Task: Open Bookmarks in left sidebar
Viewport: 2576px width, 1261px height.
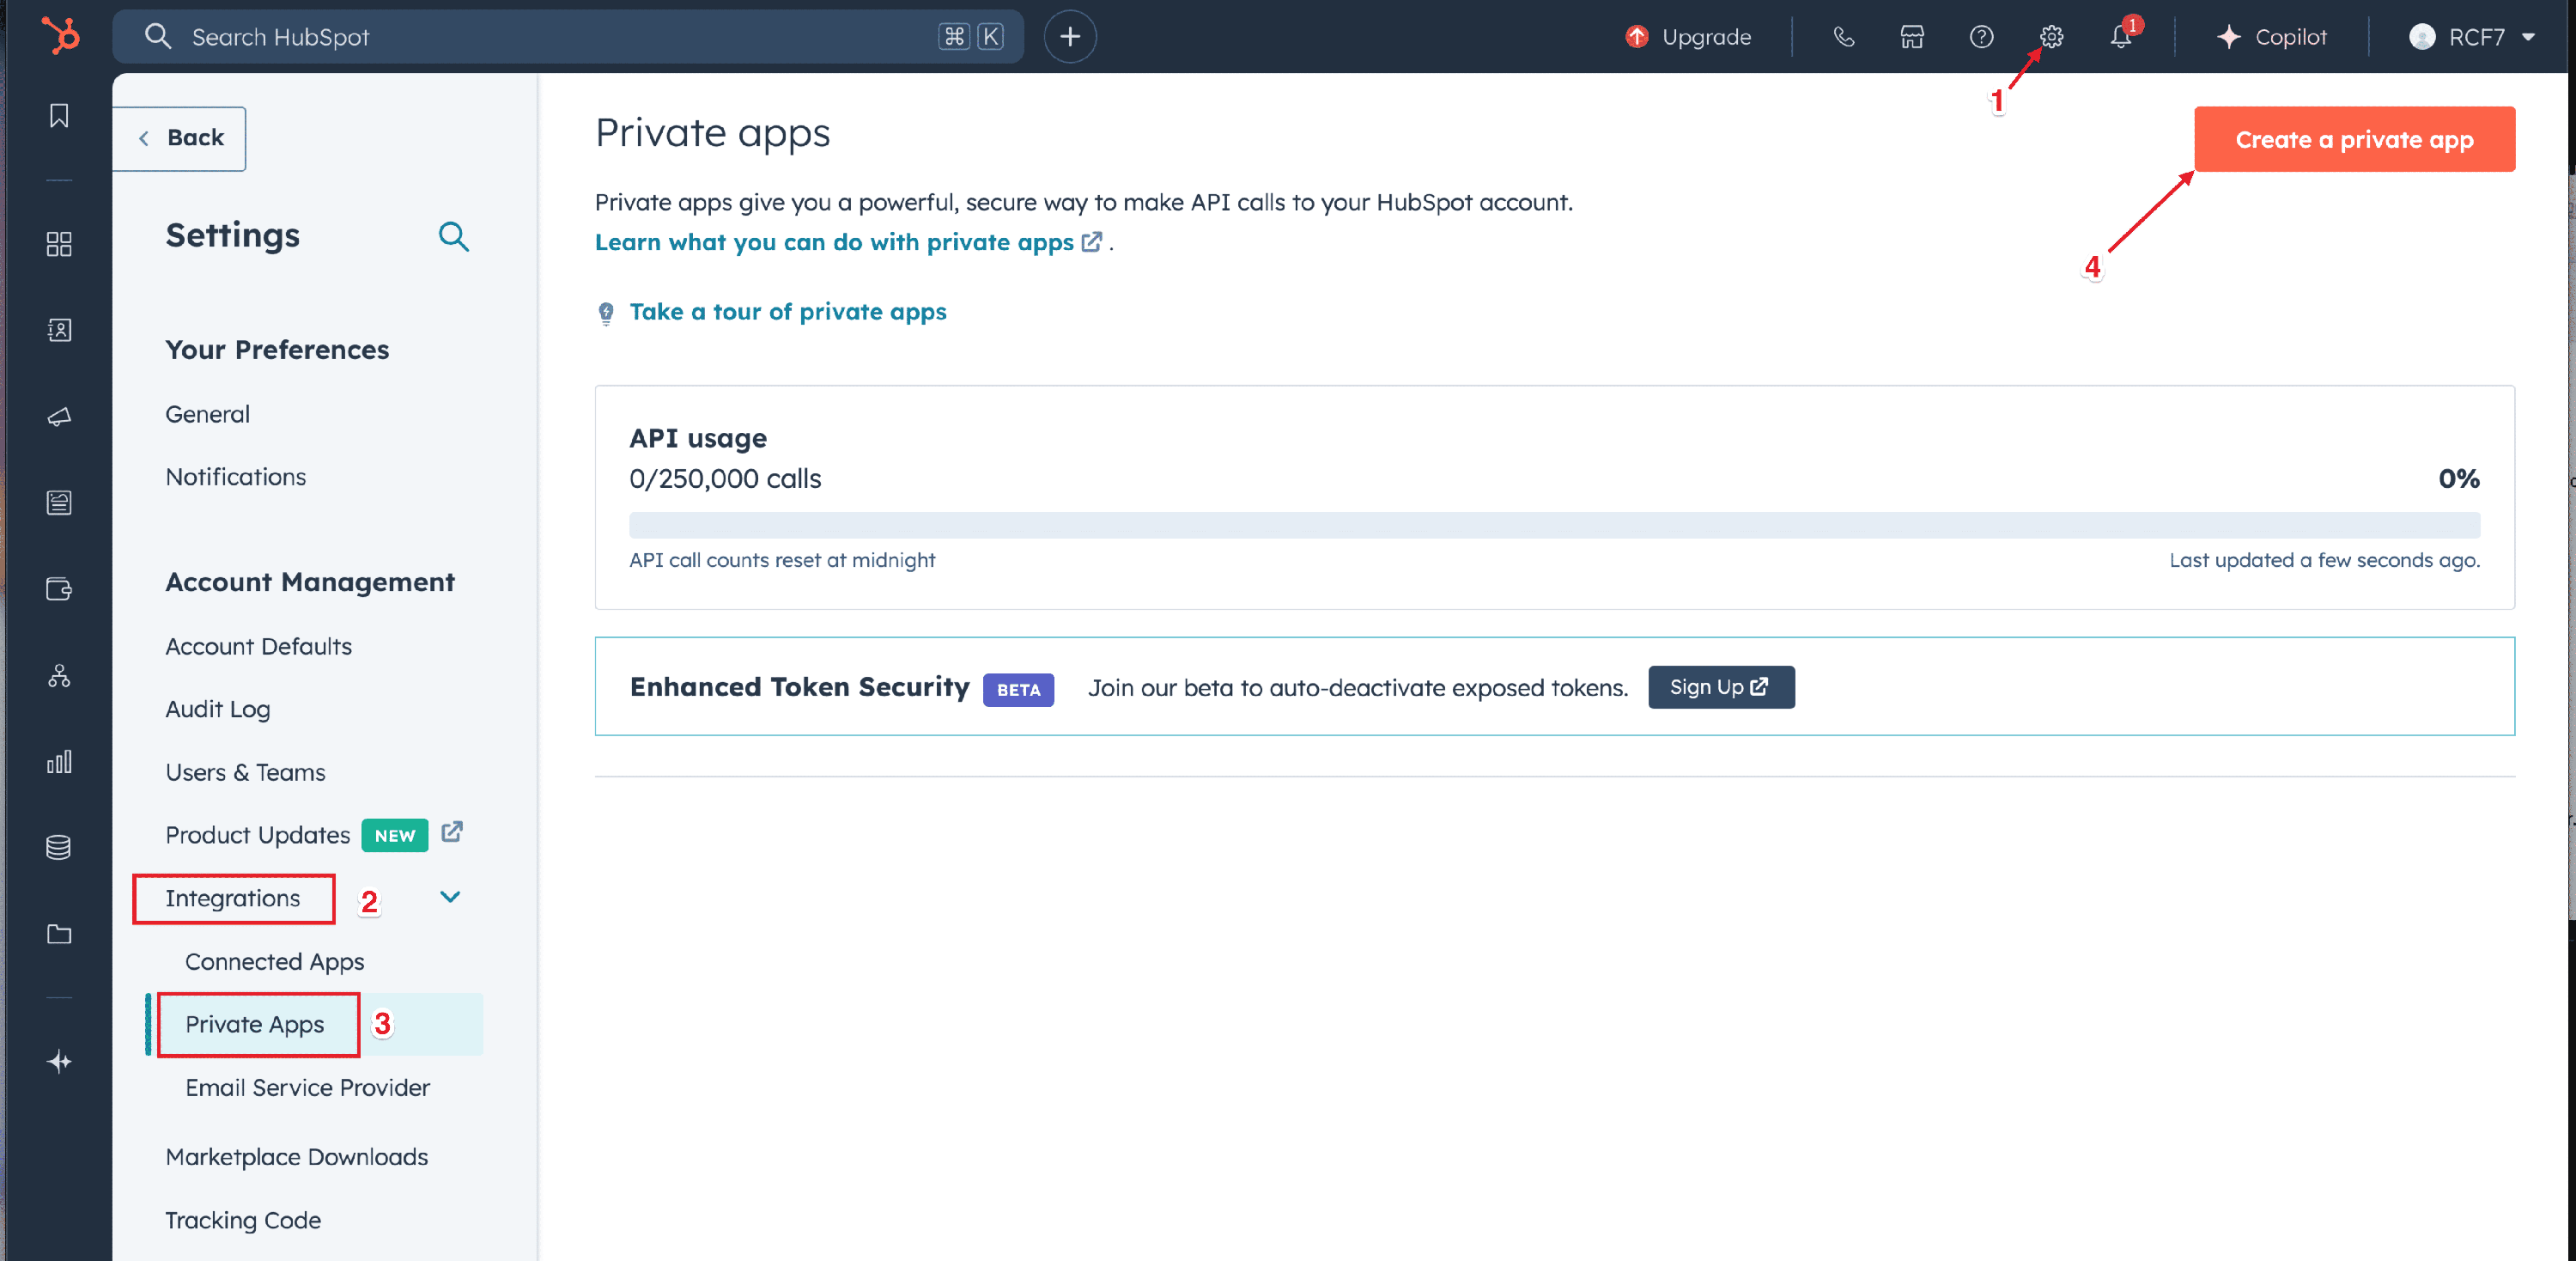Action: [x=59, y=116]
